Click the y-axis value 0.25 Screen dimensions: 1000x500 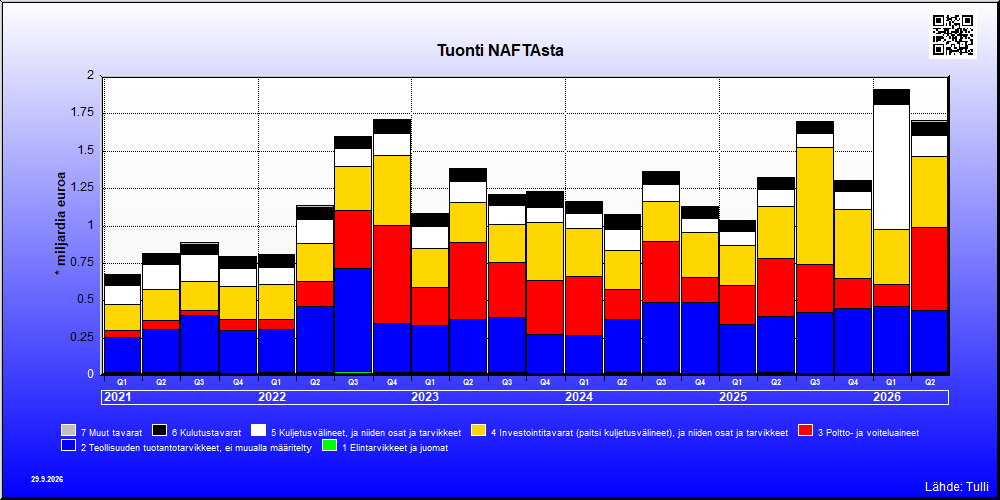pos(83,337)
